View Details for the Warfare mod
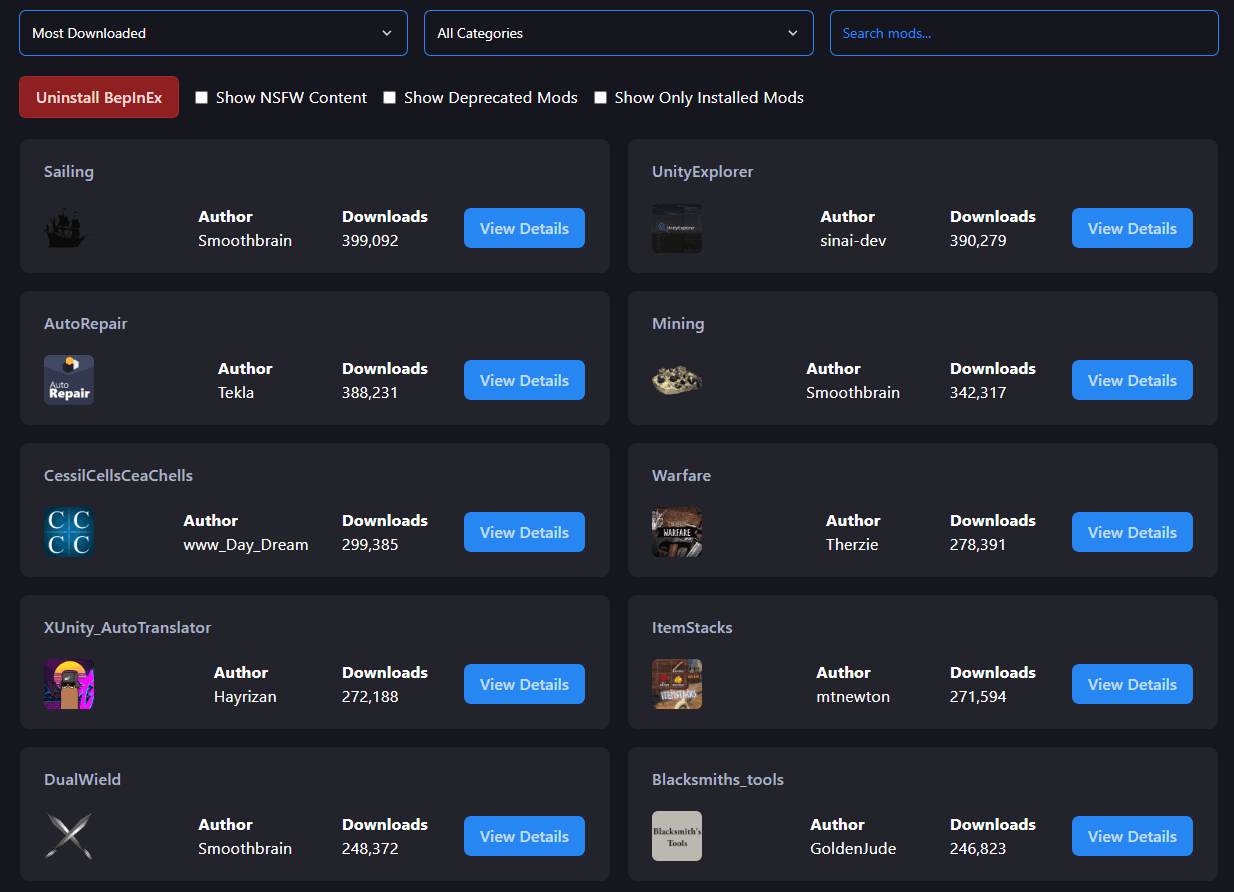The height and width of the screenshot is (892, 1234). click(x=1132, y=532)
